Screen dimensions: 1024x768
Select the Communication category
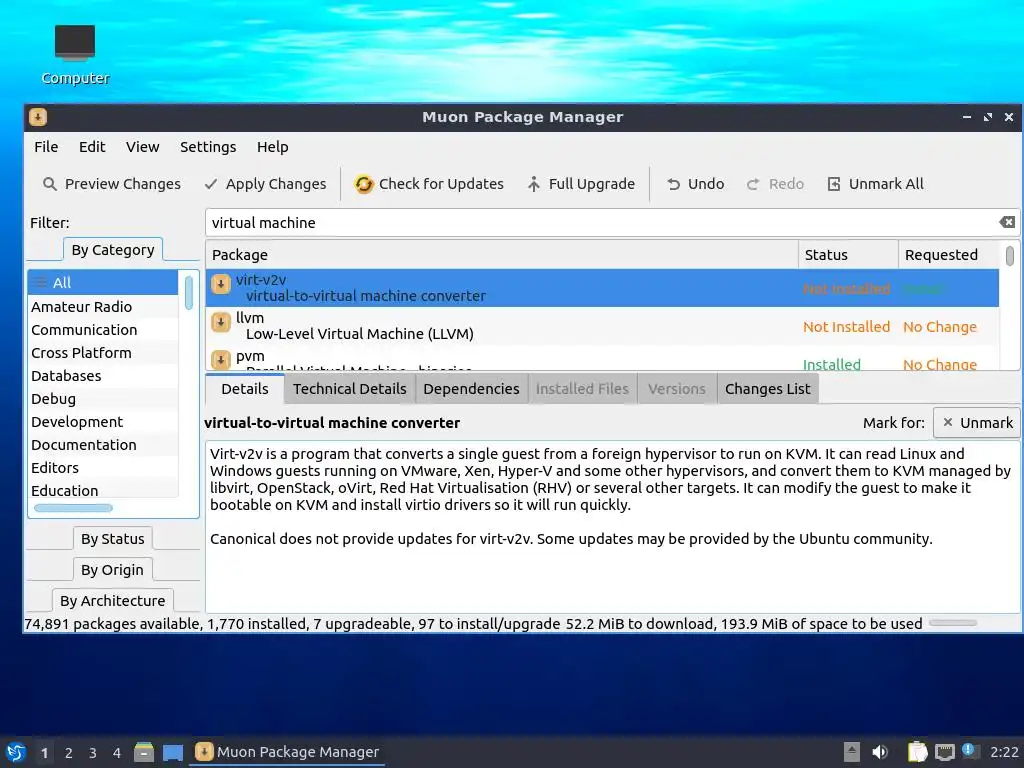[103, 330]
